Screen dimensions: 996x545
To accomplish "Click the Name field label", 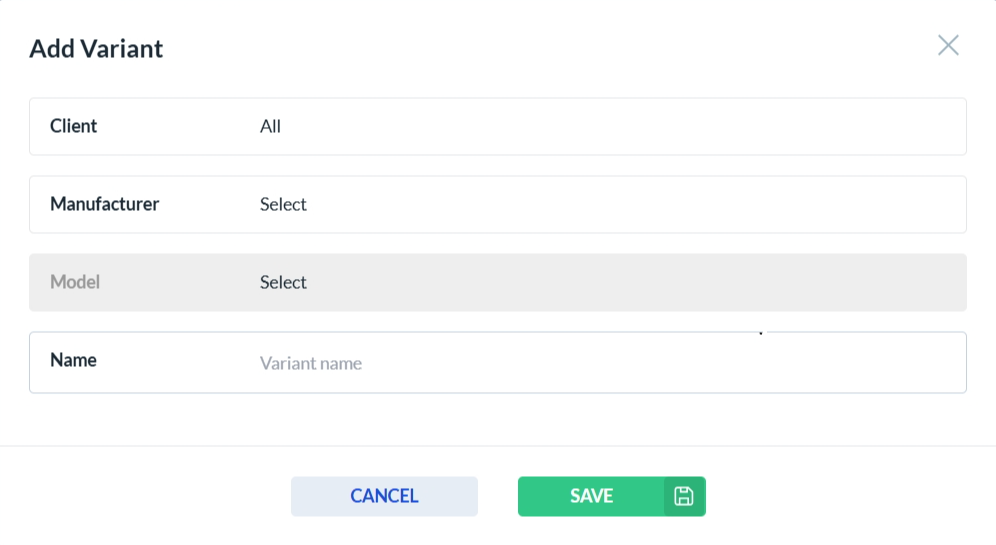I will tap(73, 360).
